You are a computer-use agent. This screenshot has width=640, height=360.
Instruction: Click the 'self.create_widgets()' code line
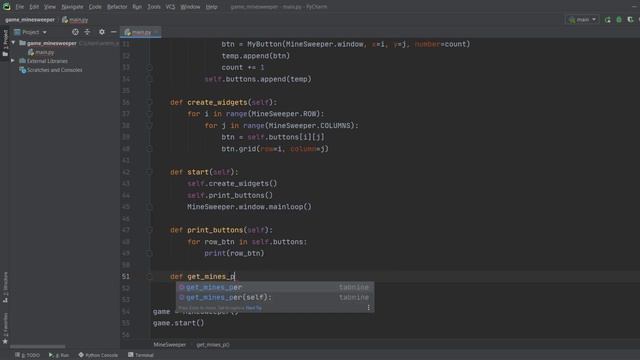tap(232, 183)
